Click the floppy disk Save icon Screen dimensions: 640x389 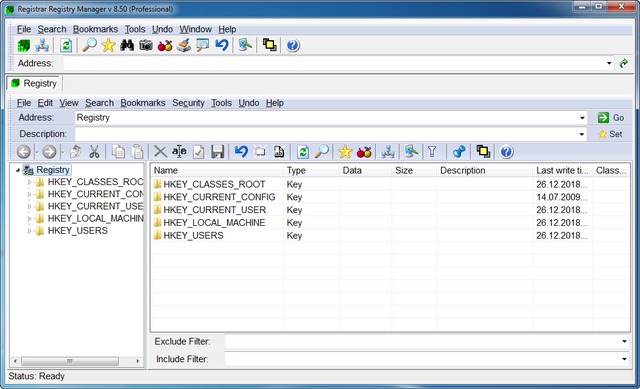coord(218,152)
